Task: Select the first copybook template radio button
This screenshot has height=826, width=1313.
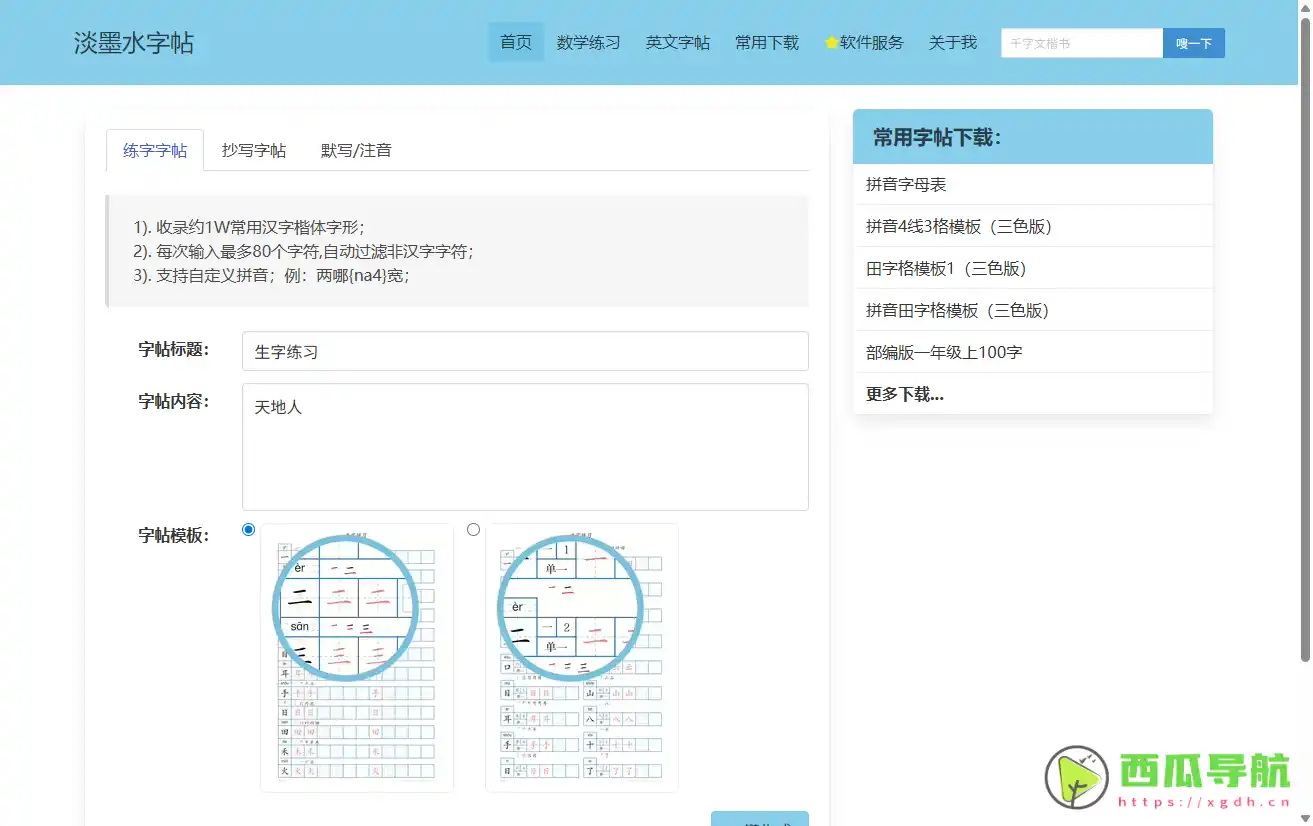Action: point(248,529)
